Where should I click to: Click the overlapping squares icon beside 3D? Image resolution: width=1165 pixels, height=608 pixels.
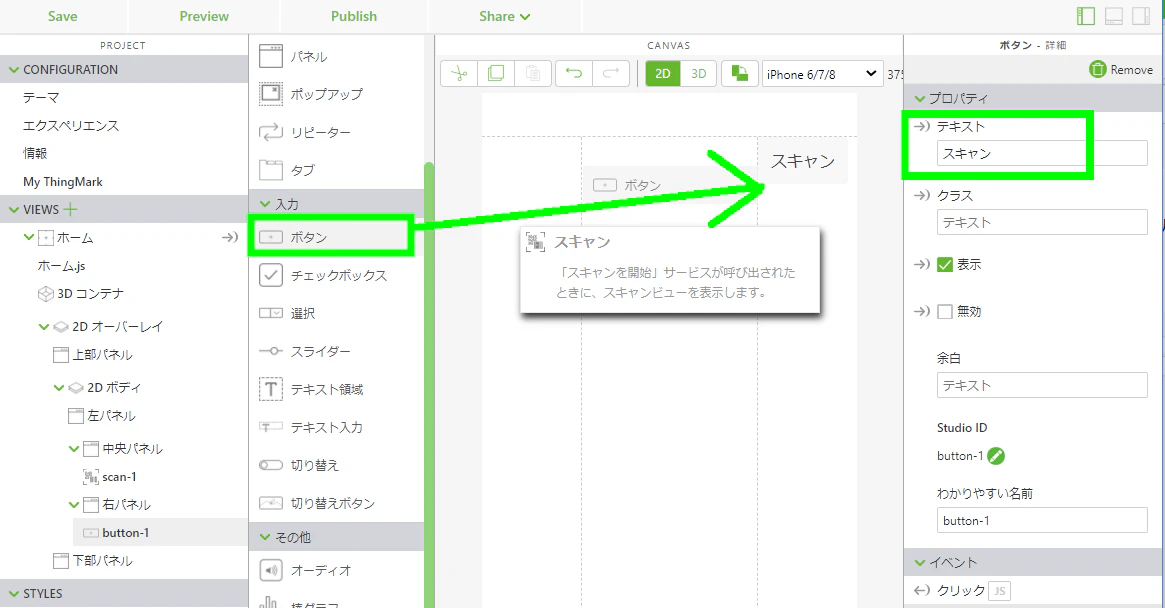pos(739,74)
